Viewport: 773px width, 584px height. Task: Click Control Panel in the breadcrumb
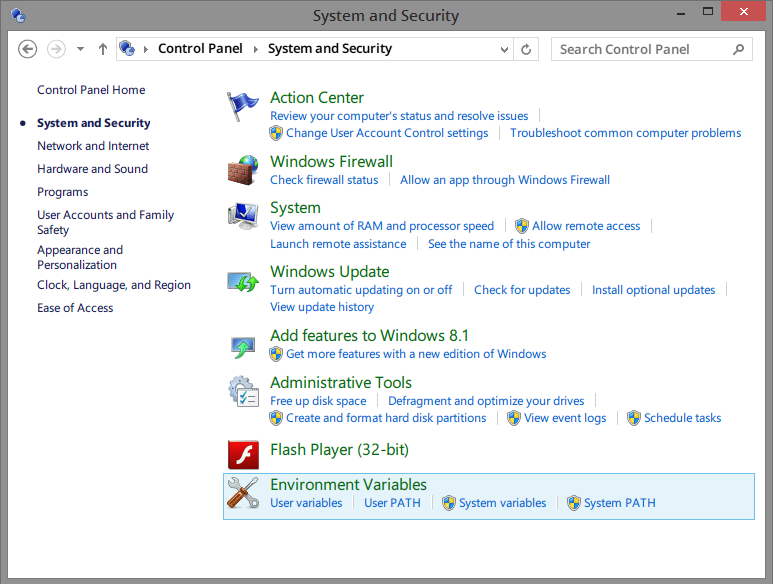(200, 49)
